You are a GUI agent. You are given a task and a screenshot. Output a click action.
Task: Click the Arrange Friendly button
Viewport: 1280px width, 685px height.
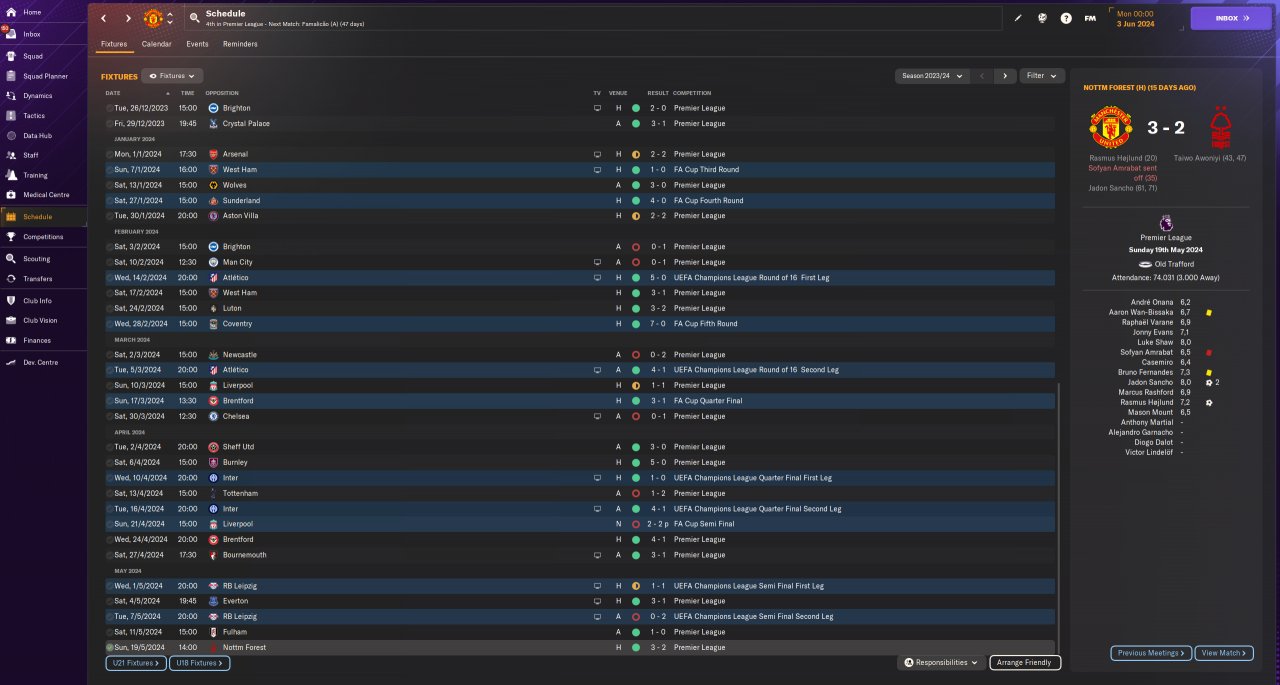[x=1025, y=663]
